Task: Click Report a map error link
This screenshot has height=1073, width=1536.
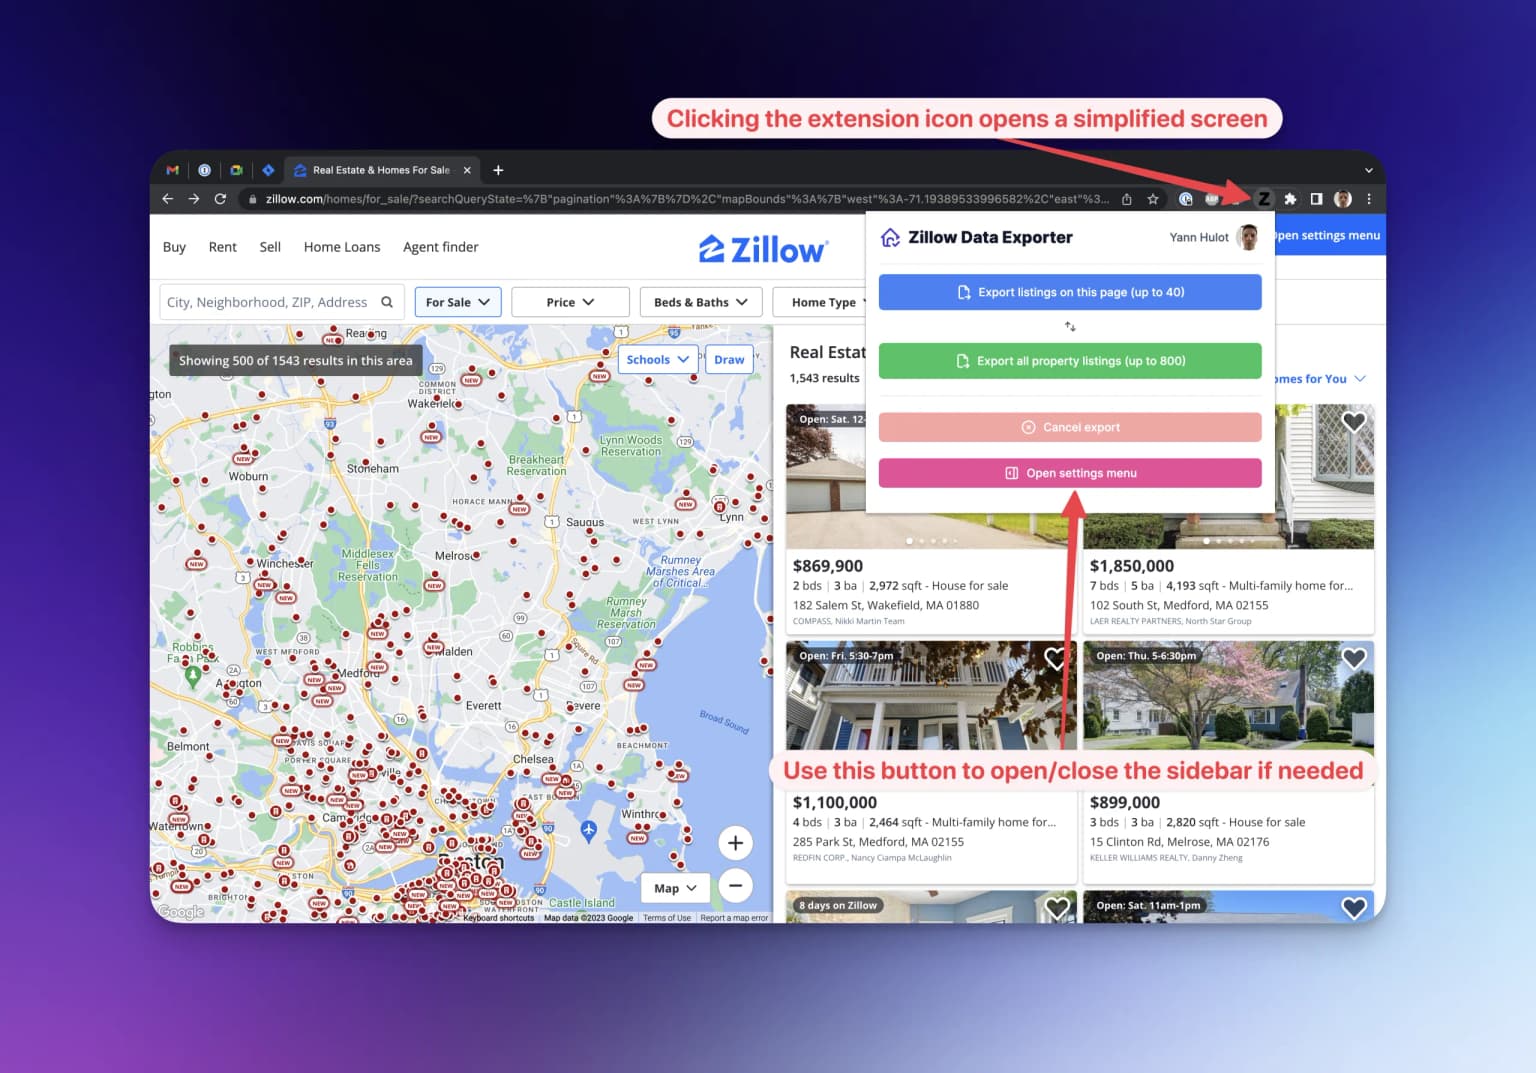Action: tap(734, 918)
